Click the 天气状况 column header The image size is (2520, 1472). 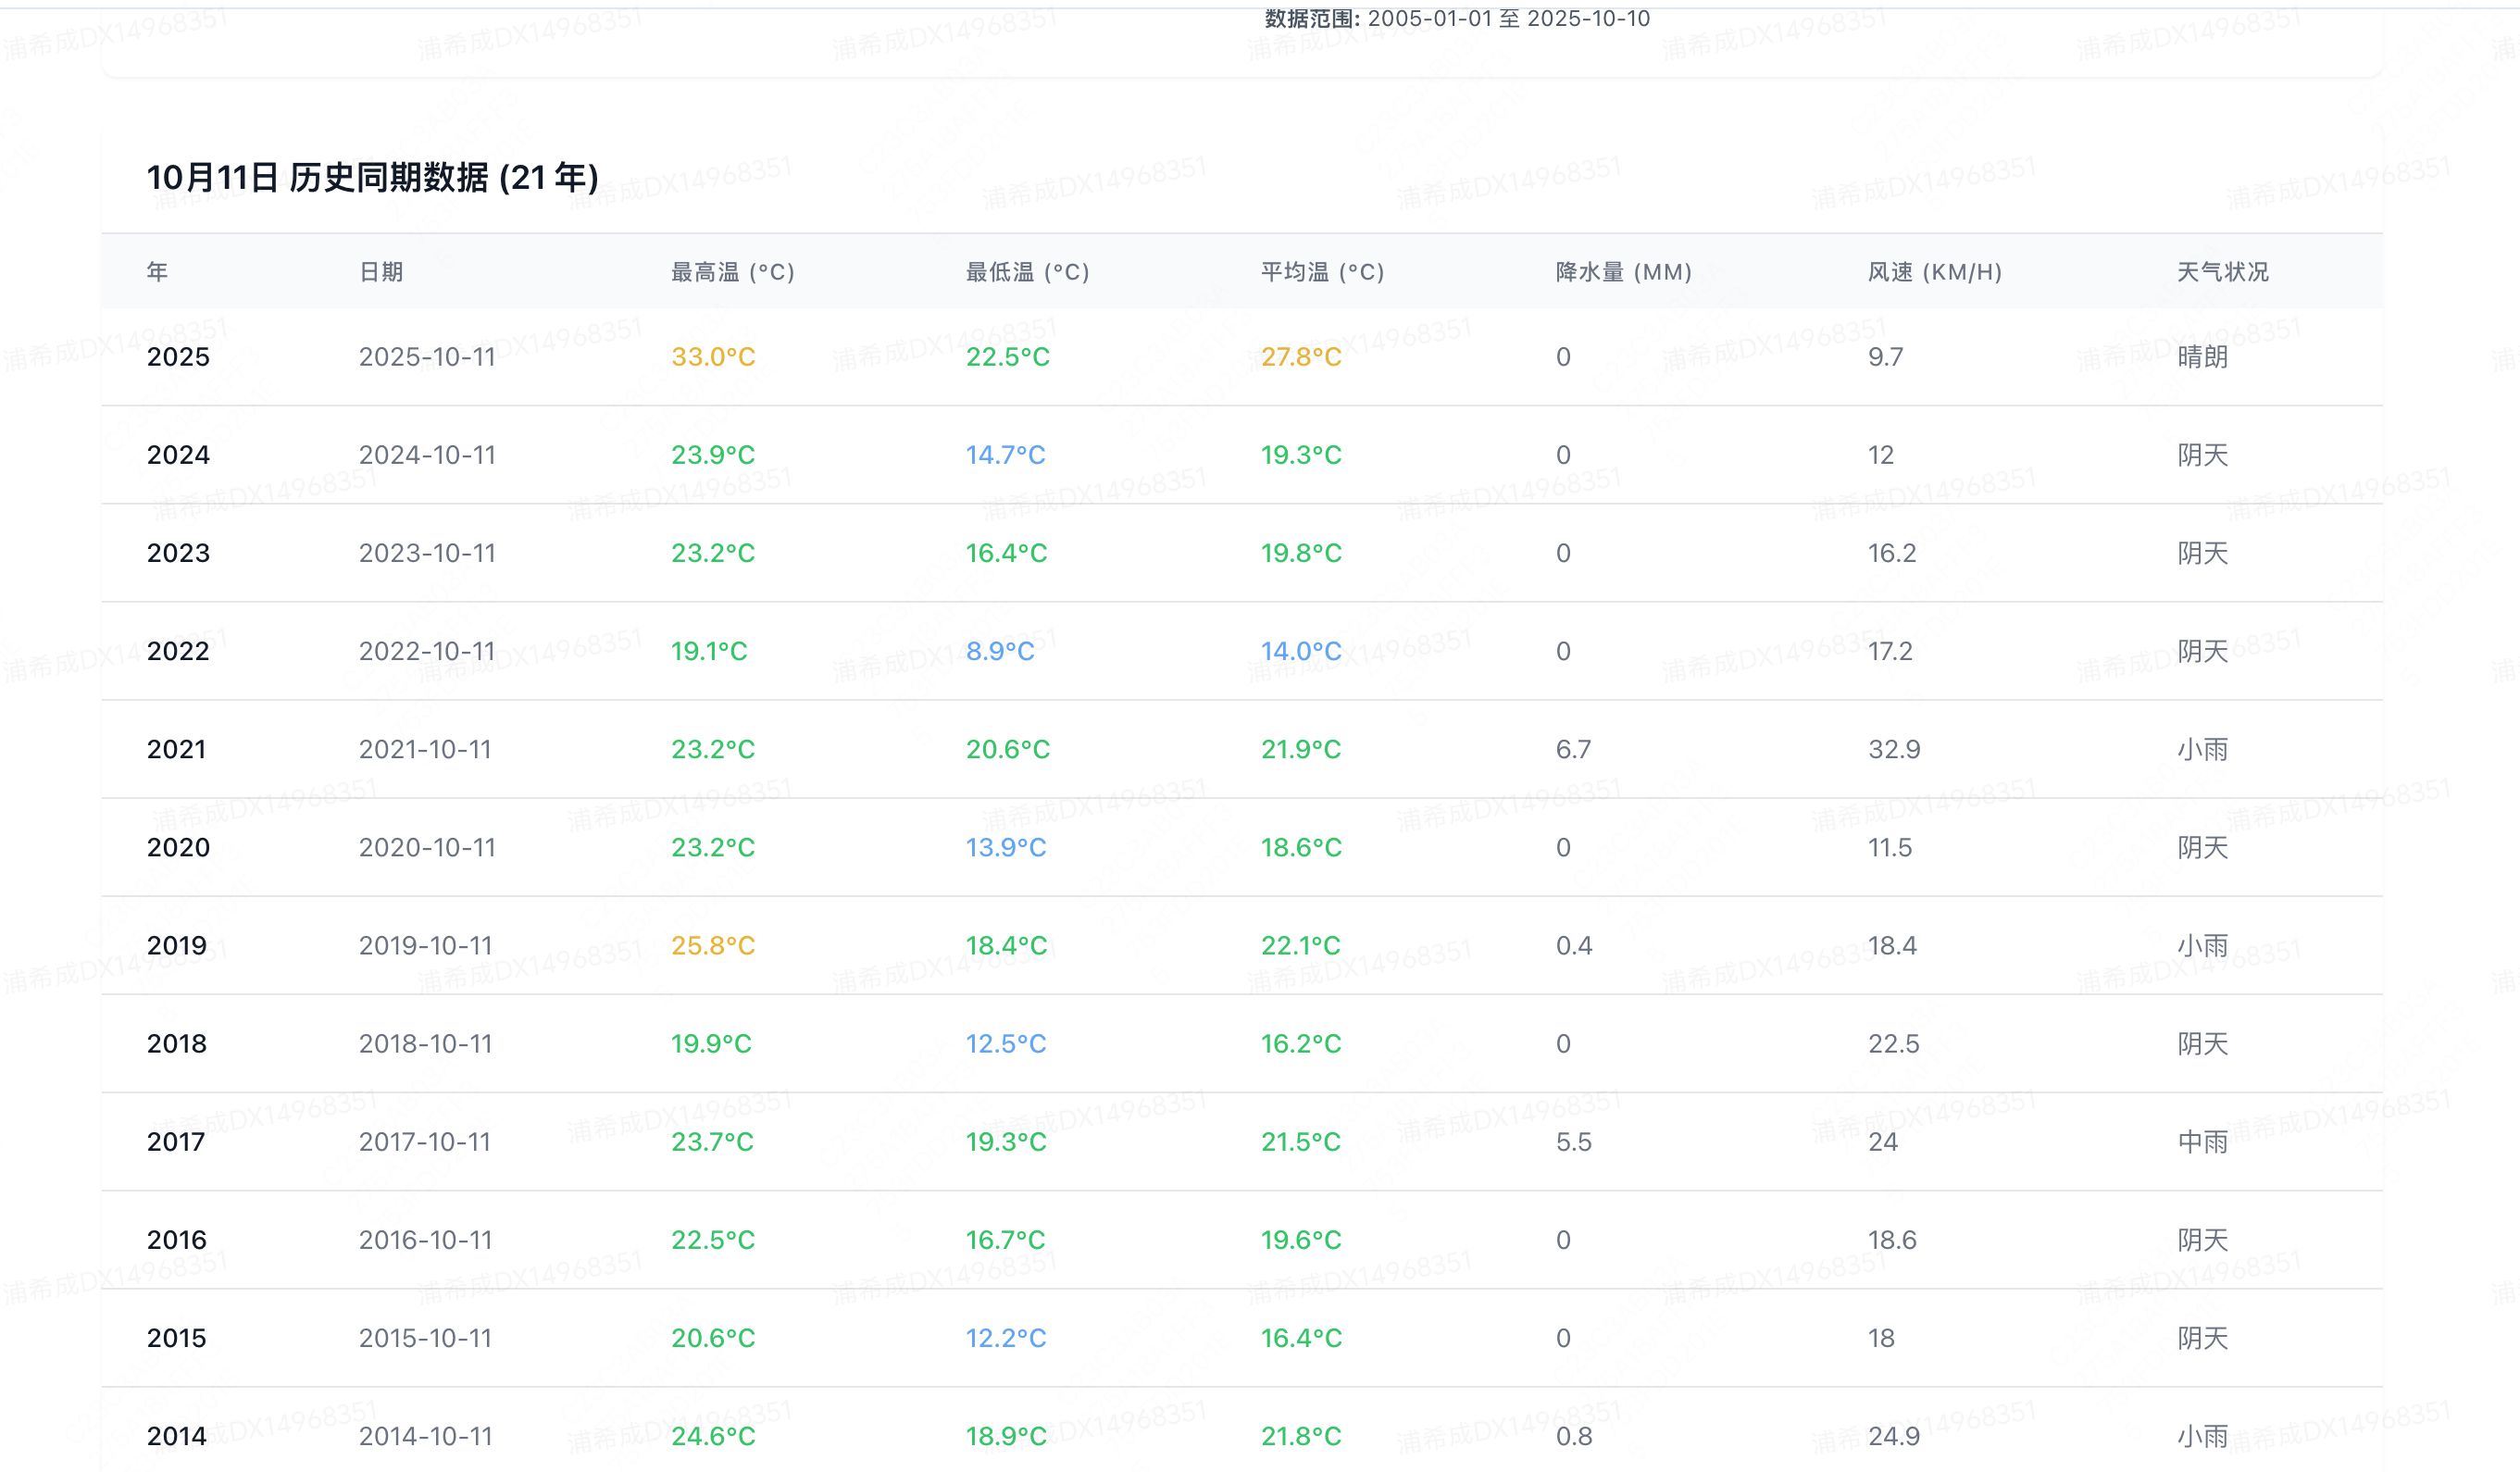(x=2222, y=272)
